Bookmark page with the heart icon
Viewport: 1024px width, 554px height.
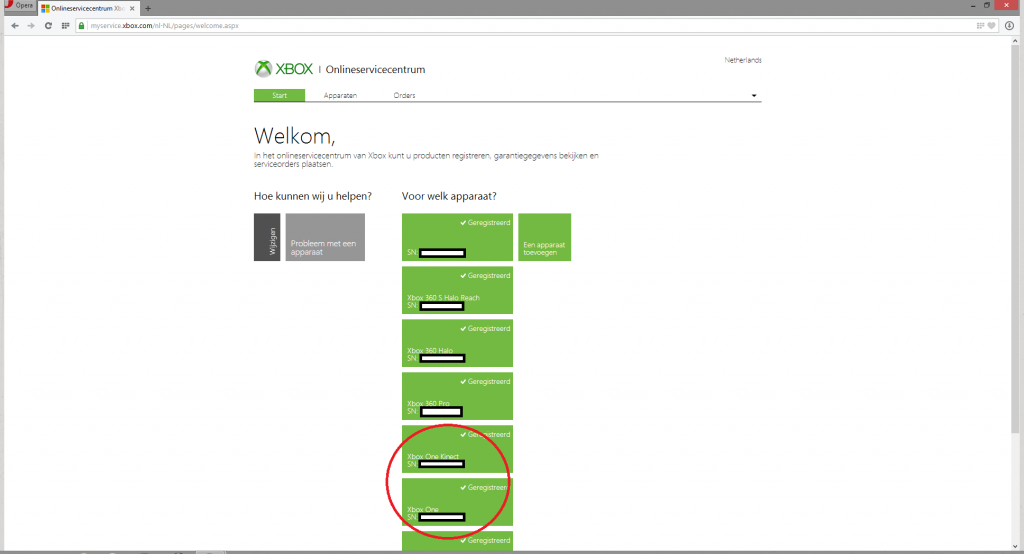click(x=991, y=25)
